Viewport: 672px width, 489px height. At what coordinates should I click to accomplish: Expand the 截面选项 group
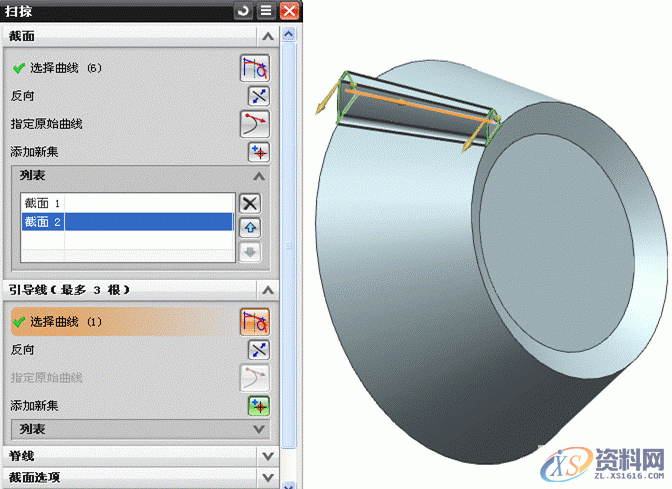click(267, 477)
